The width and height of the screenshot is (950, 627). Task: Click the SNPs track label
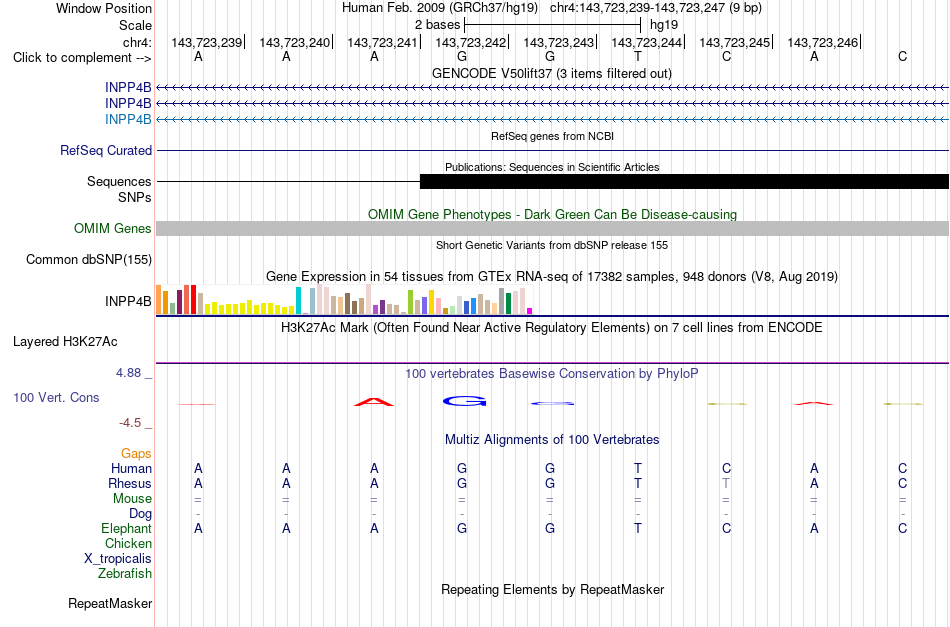pyautogui.click(x=135, y=197)
